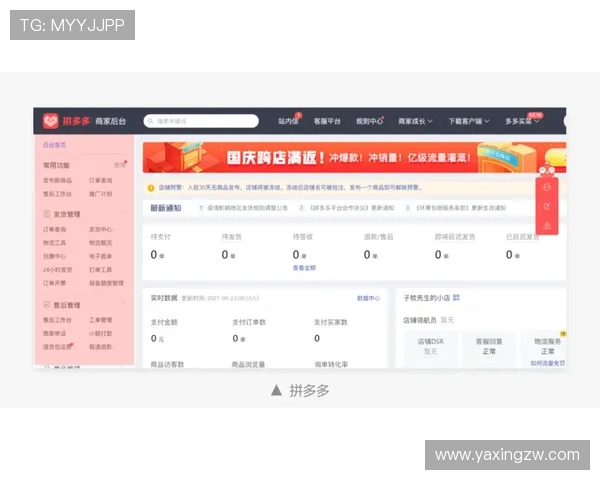Open 报备额度管理 in the sidebar
Viewport: 600px width, 480px height.
pos(106,283)
